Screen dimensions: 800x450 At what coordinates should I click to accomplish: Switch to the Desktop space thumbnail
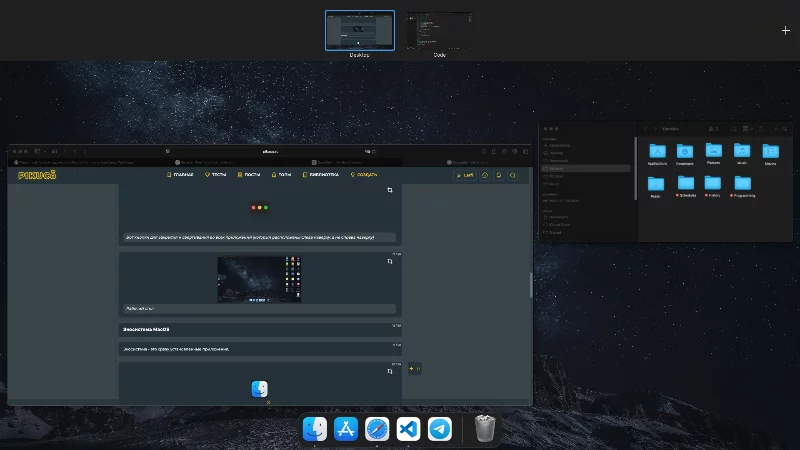(360, 31)
